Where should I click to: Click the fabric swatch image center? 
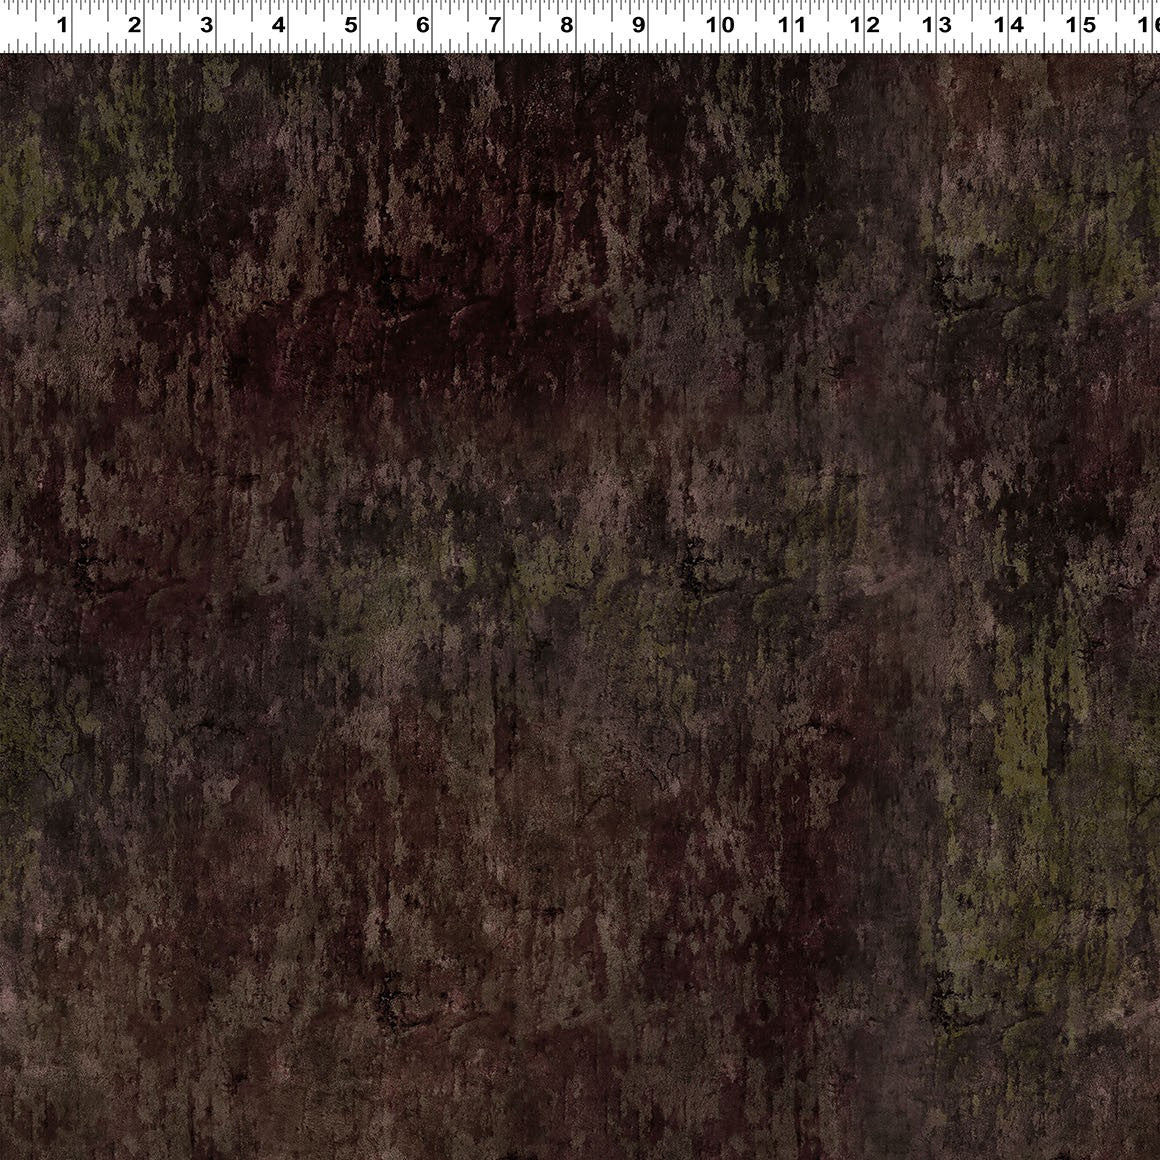tap(580, 605)
